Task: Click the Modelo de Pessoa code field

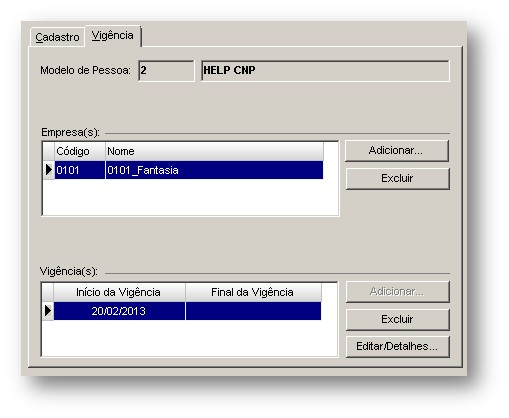Action: point(166,71)
